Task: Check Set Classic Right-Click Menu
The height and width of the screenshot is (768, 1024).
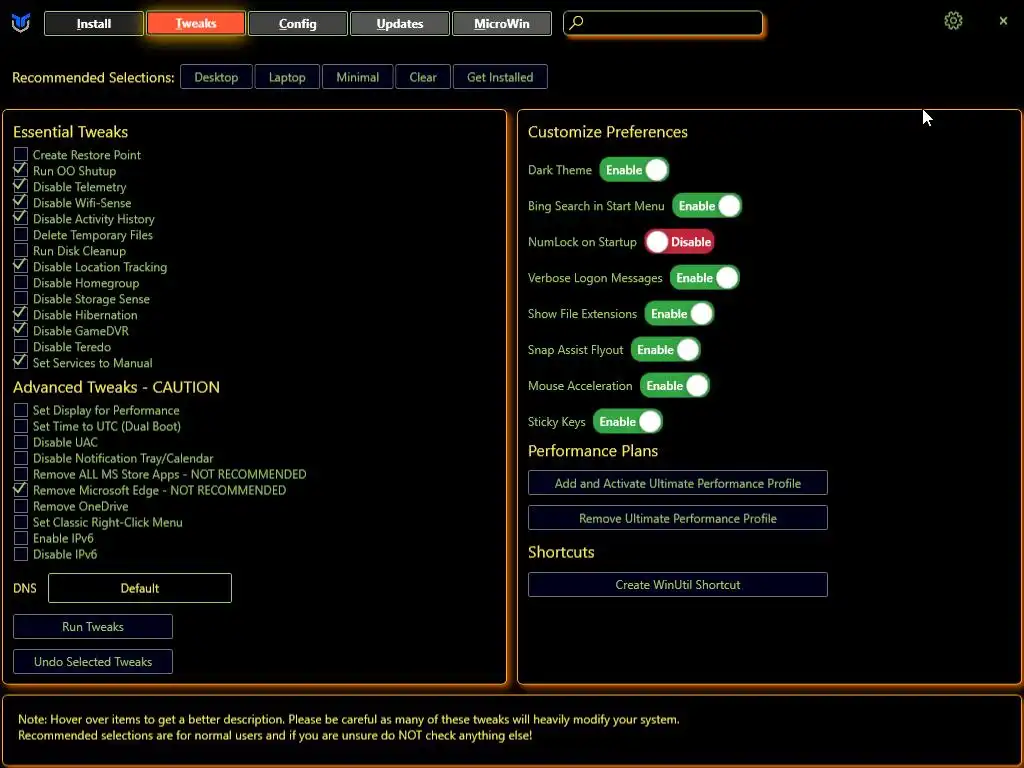Action: (x=21, y=522)
